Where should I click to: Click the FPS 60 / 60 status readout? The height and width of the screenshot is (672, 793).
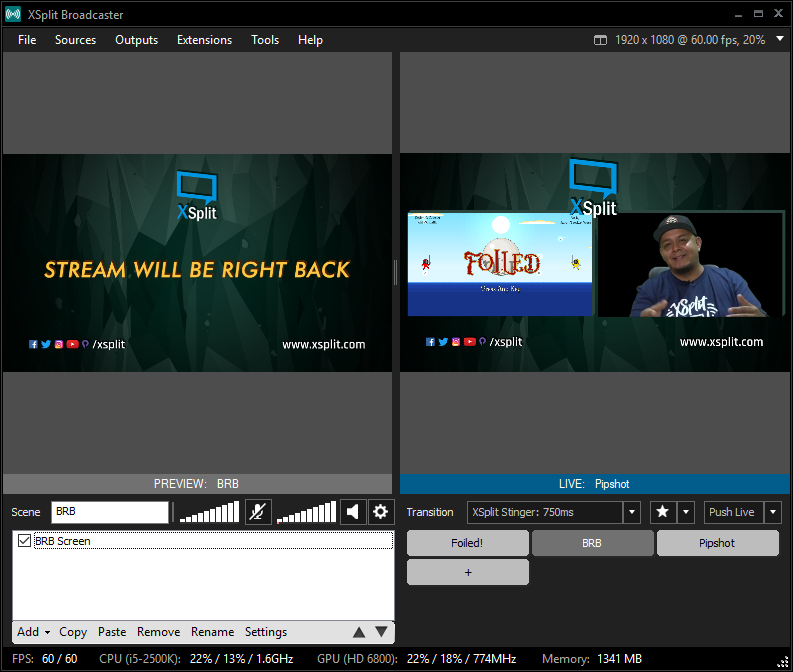45,659
